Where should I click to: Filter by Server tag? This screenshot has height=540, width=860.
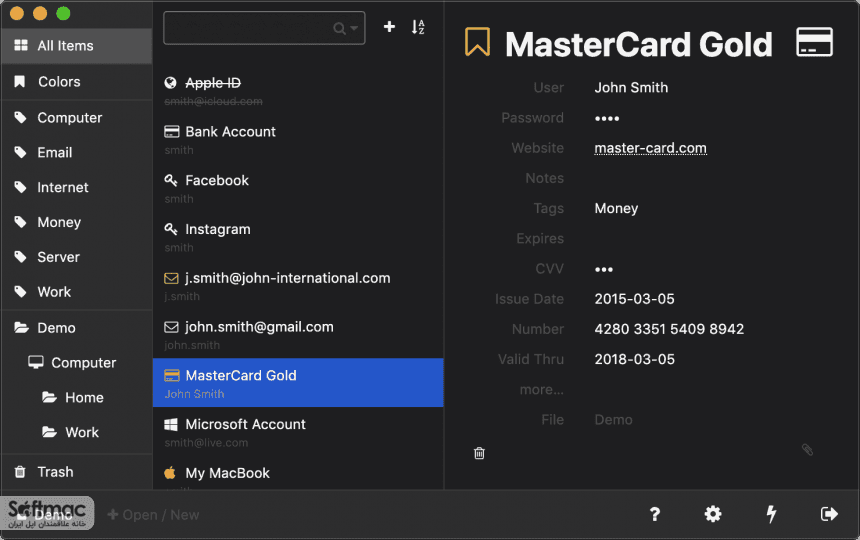point(77,257)
